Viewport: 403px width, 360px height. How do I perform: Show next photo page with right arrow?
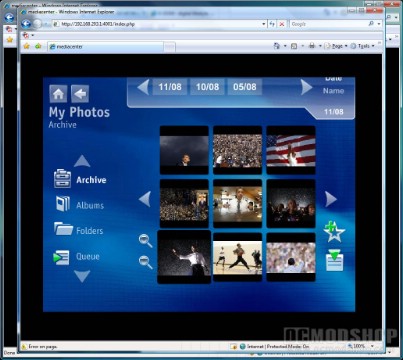(331, 199)
